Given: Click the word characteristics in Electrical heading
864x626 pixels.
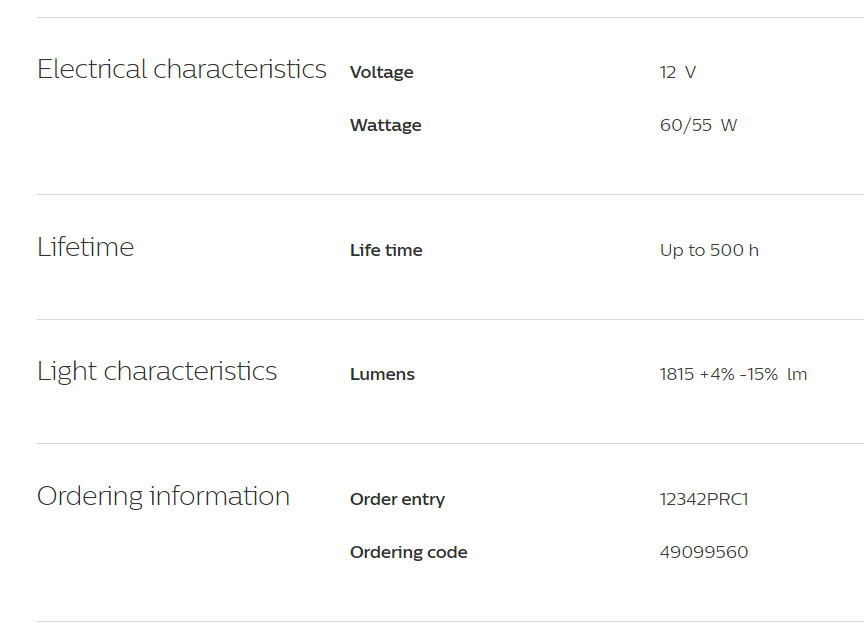Looking at the screenshot, I should 240,70.
